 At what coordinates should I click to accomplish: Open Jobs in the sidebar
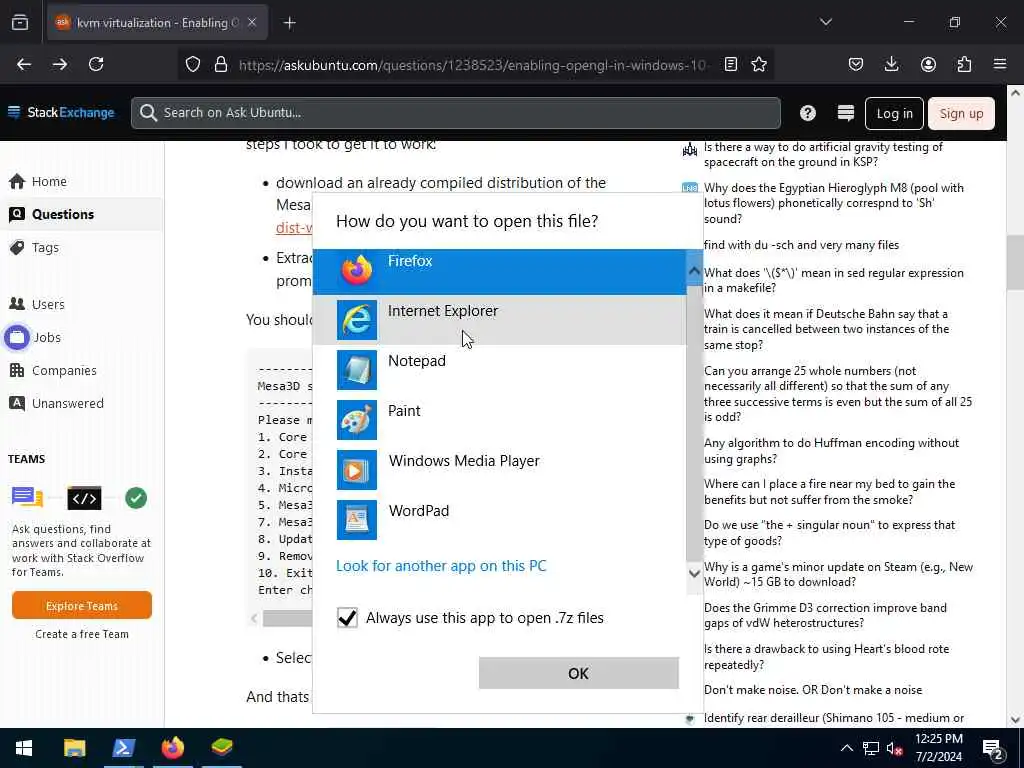[34, 338]
